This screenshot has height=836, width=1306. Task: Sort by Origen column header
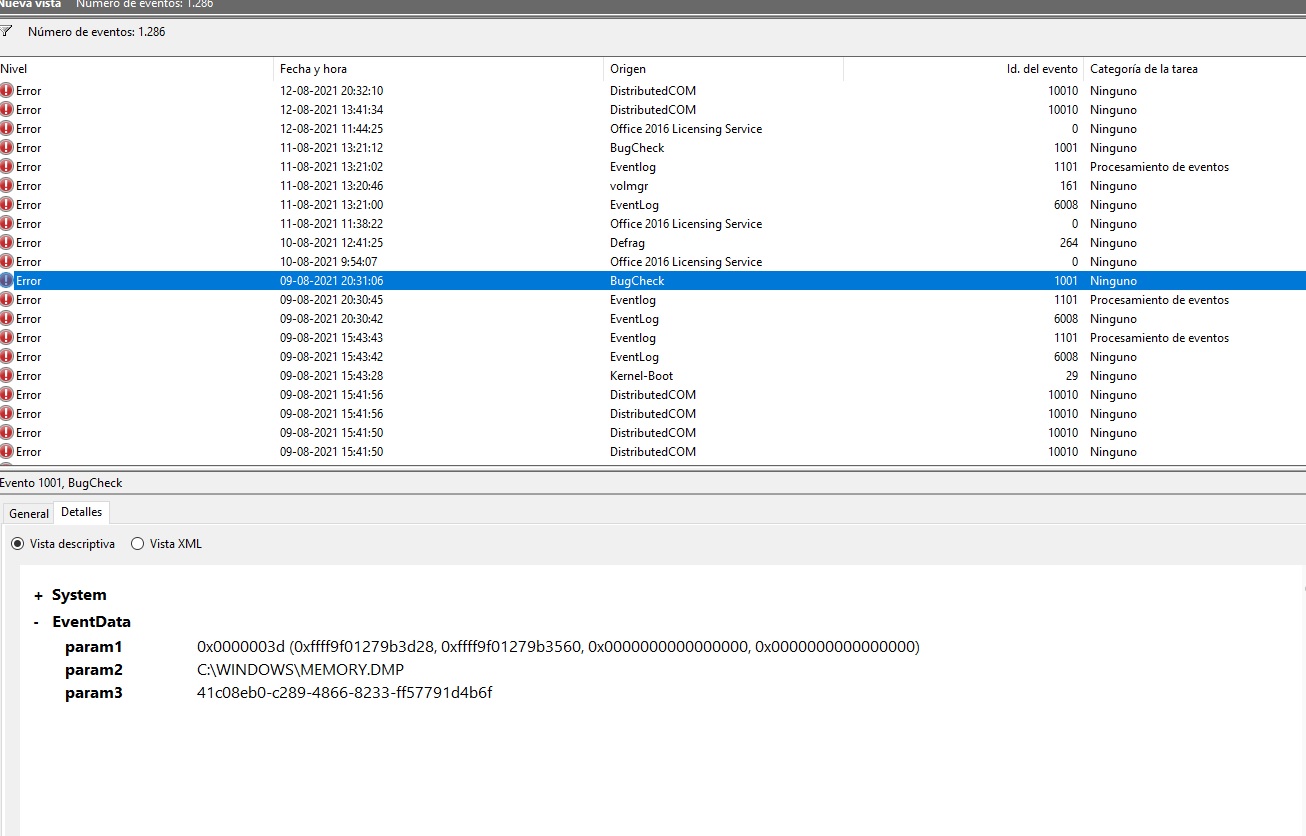tap(628, 69)
